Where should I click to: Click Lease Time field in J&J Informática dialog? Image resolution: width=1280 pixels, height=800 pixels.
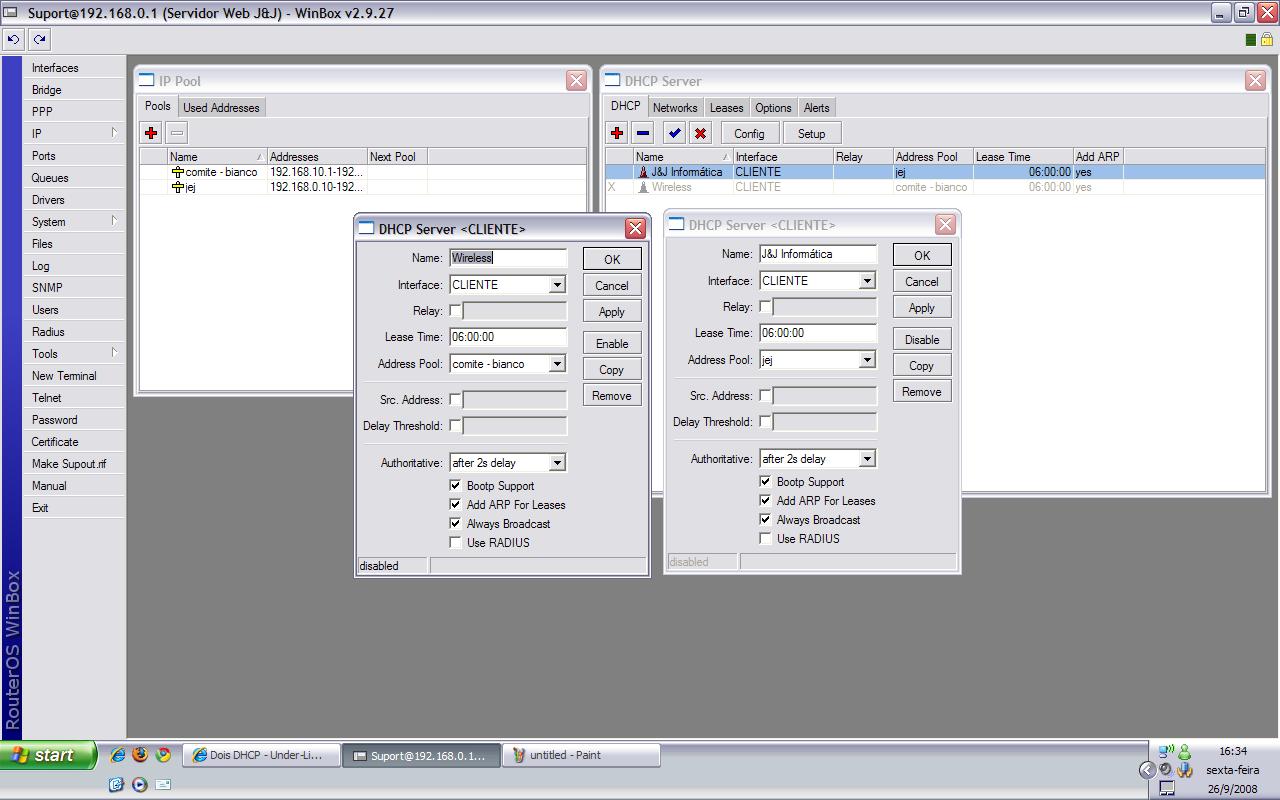tap(817, 333)
